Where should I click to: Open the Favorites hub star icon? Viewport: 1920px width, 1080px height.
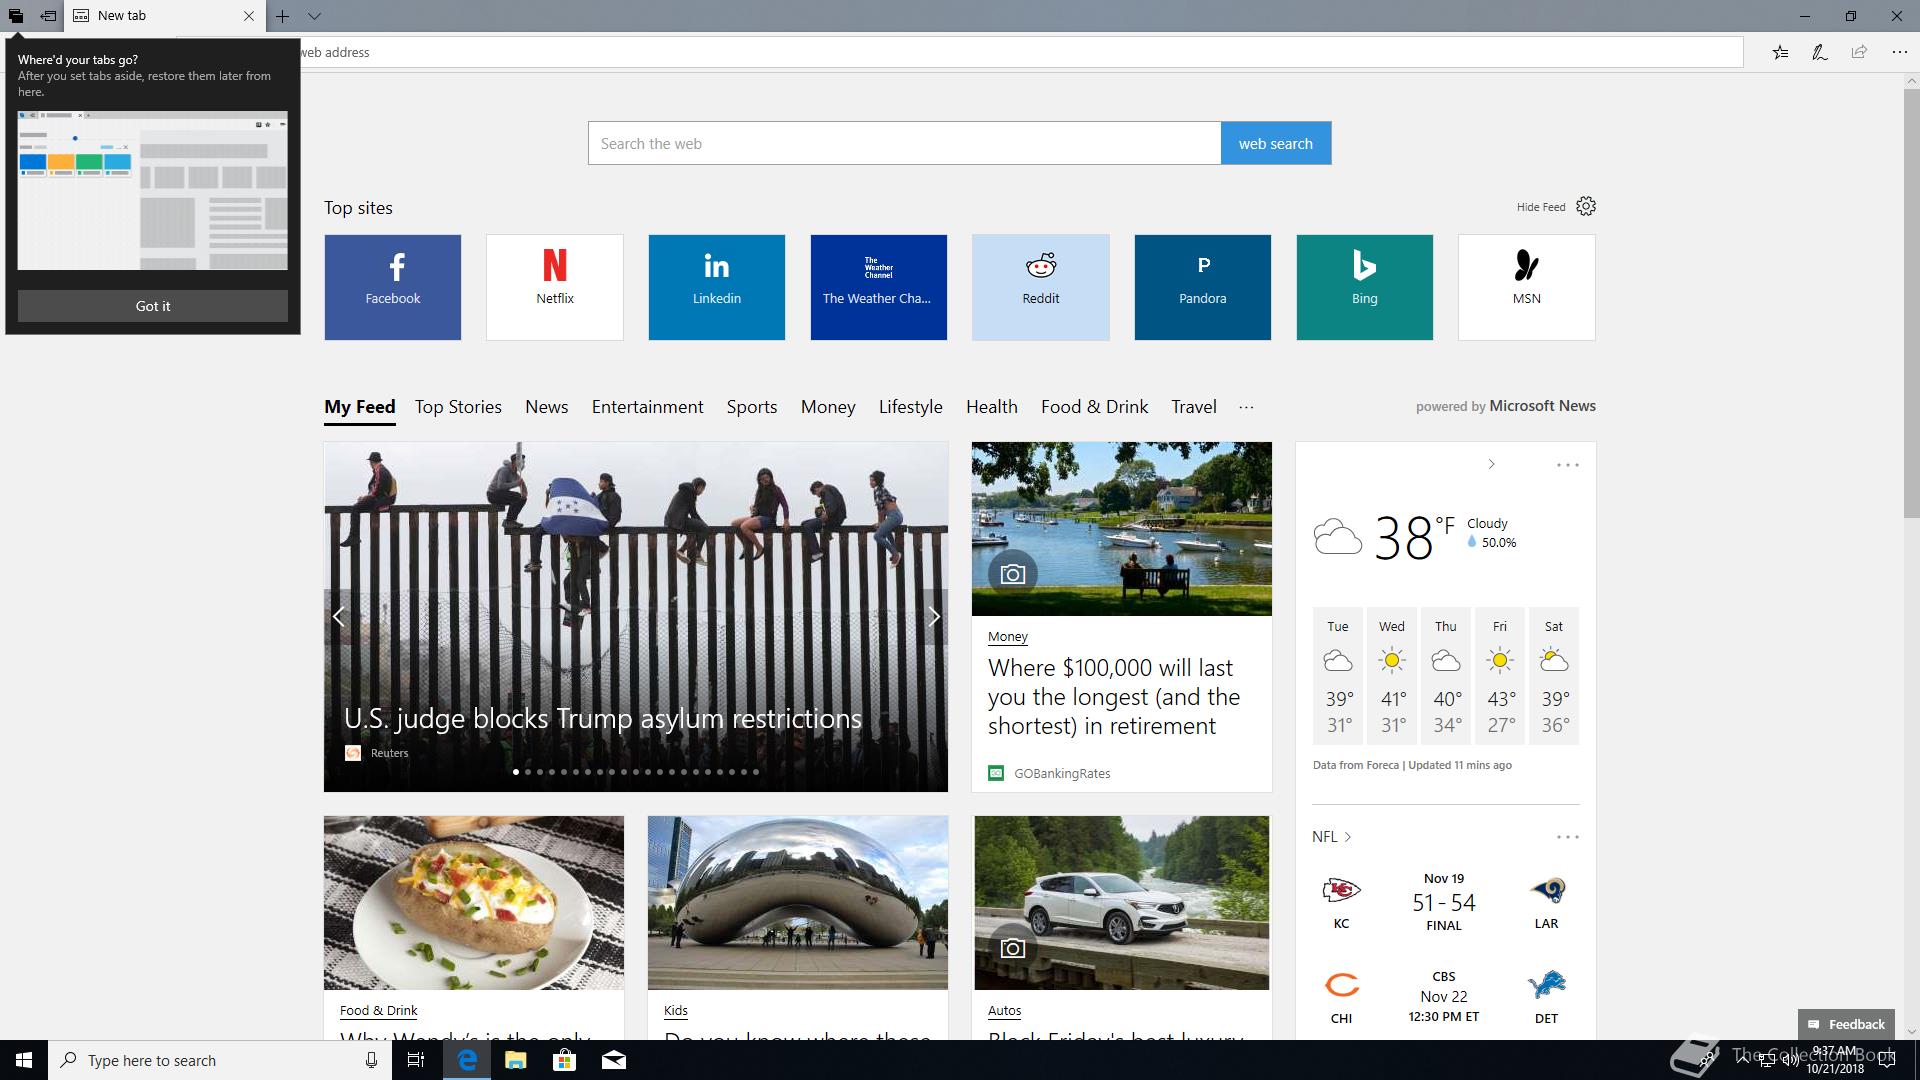[x=1780, y=52]
